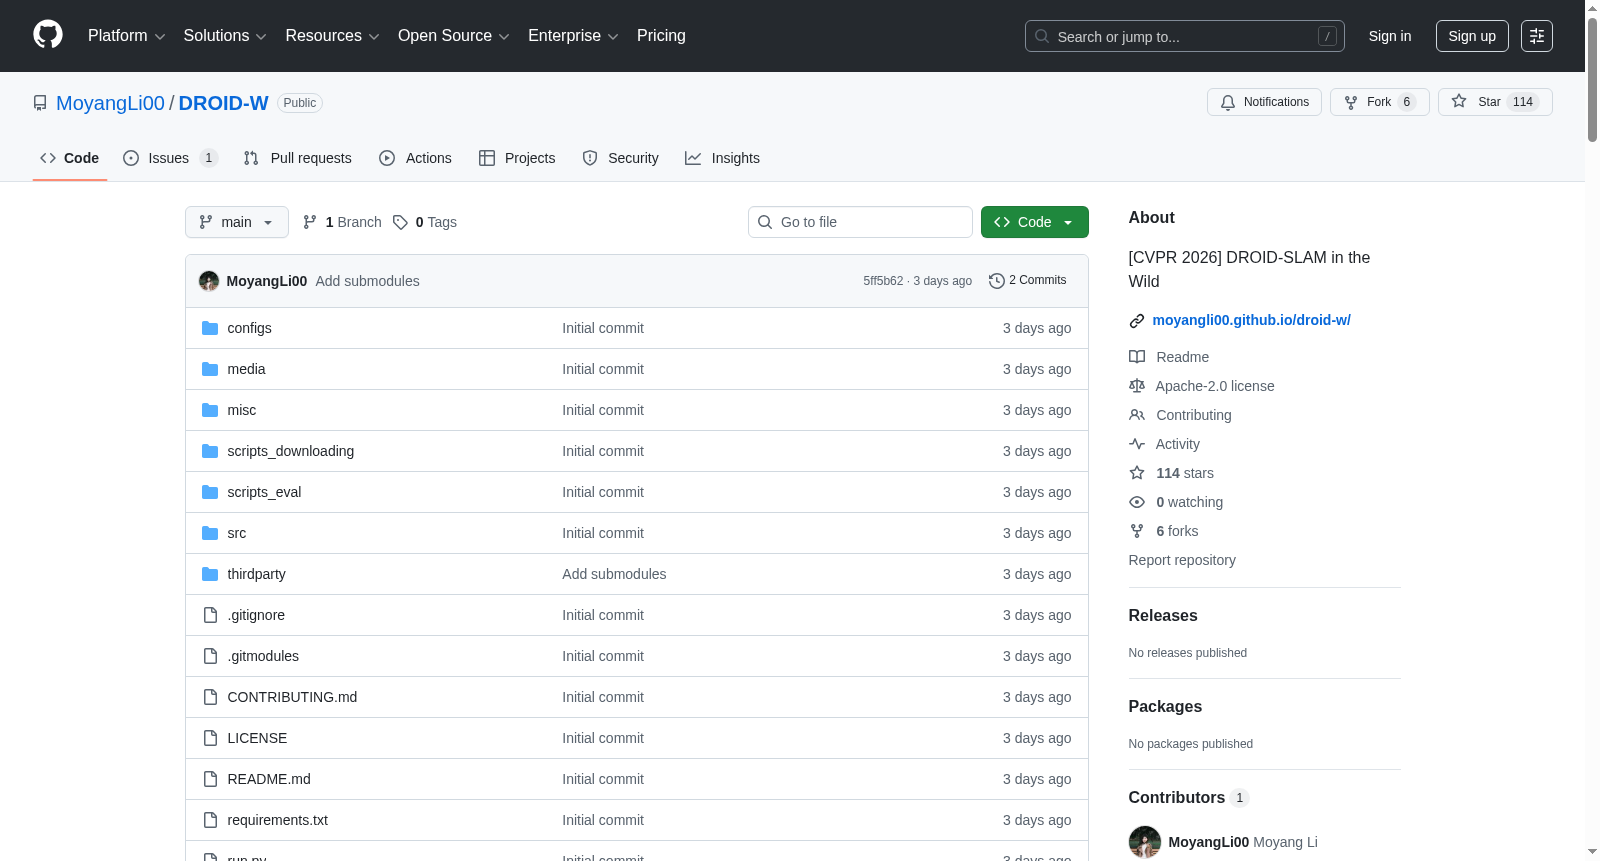Image resolution: width=1600 pixels, height=861 pixels.
Task: Open the command palette icon button
Action: tap(1537, 36)
